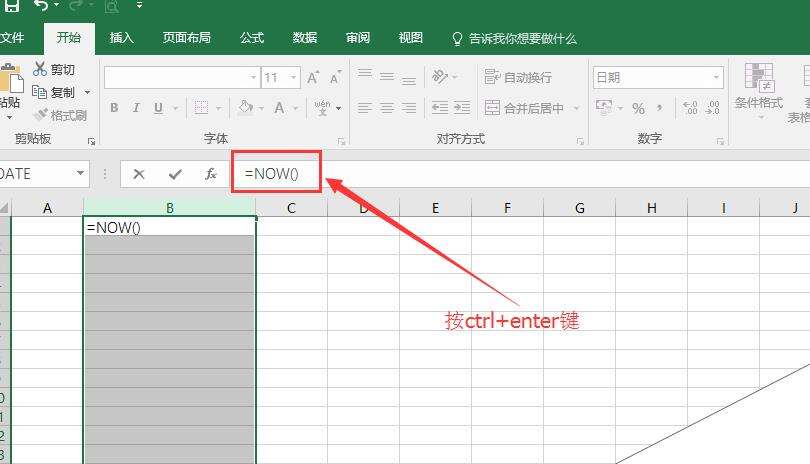This screenshot has width=810, height=464.
Task: Click the select-all corner triangle
Action: pos(5,208)
